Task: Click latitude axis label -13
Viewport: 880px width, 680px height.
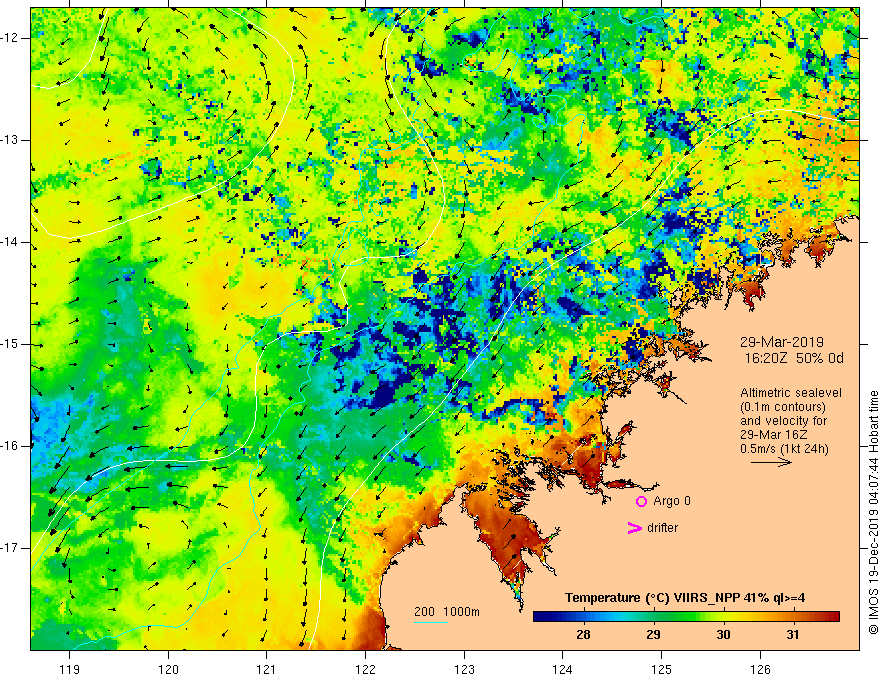Action: 10,140
